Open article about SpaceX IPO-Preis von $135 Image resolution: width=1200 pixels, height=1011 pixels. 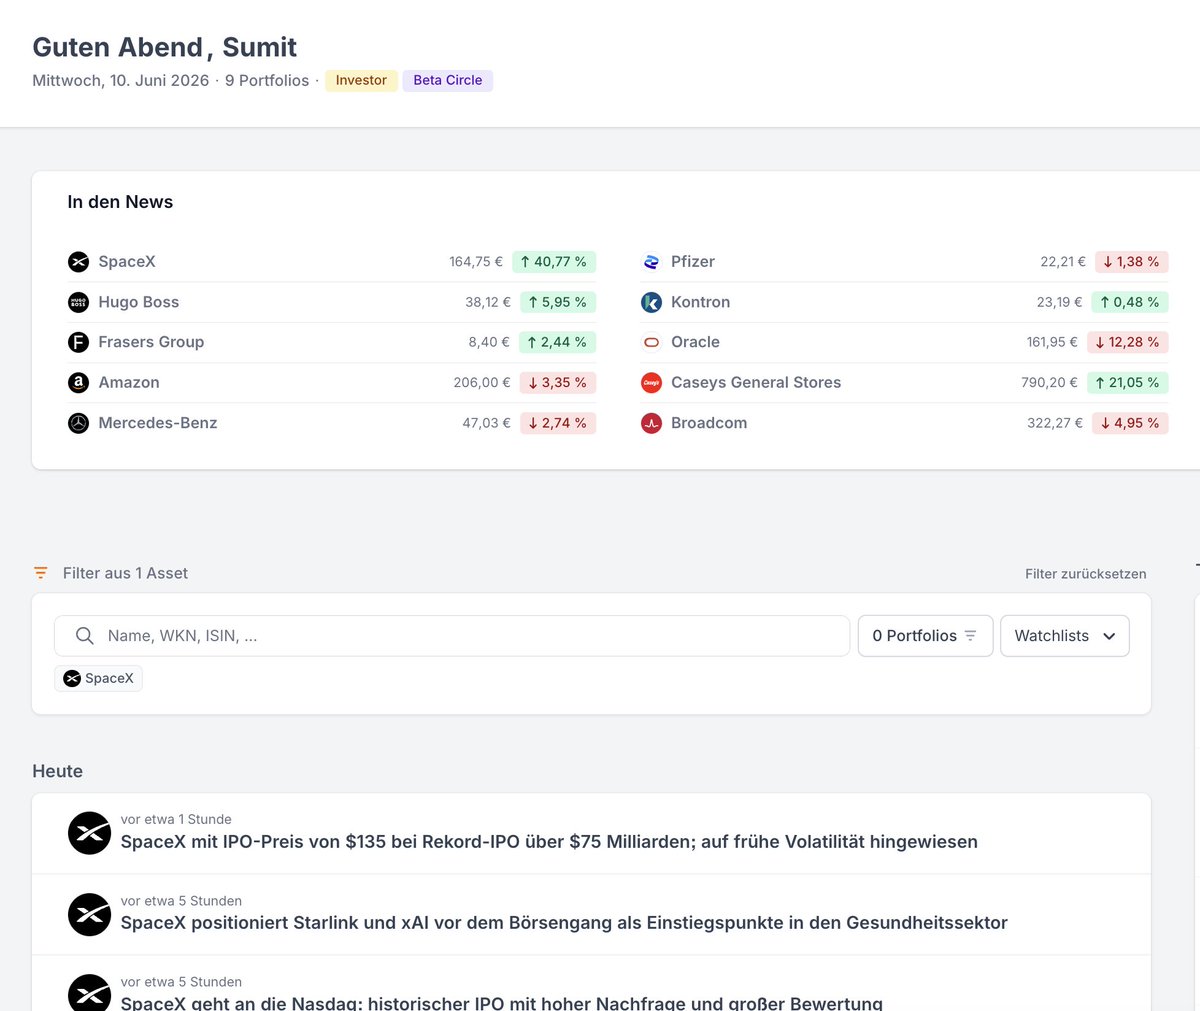[549, 842]
